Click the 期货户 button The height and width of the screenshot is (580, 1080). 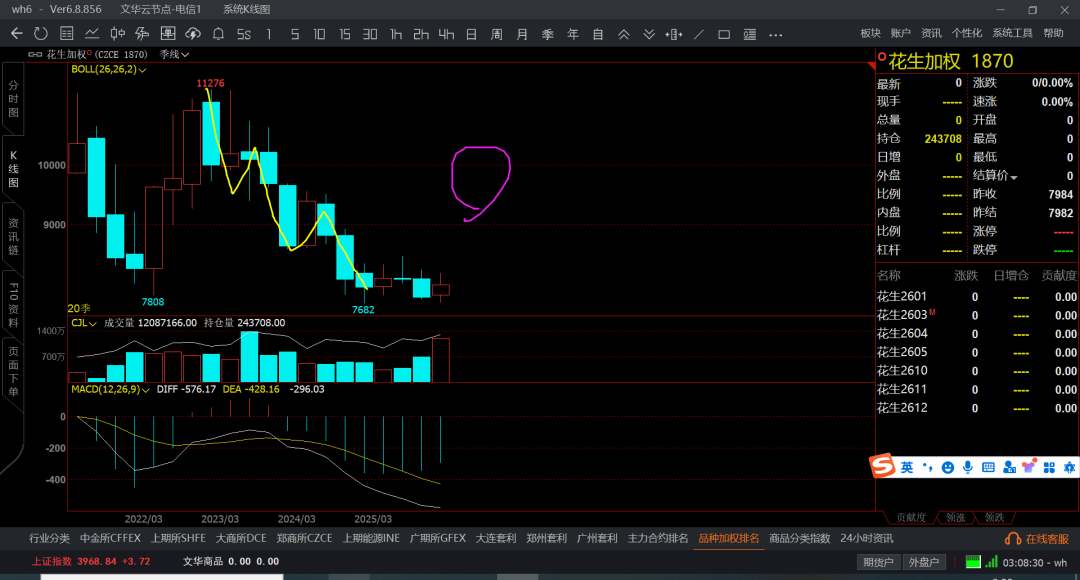pos(878,562)
